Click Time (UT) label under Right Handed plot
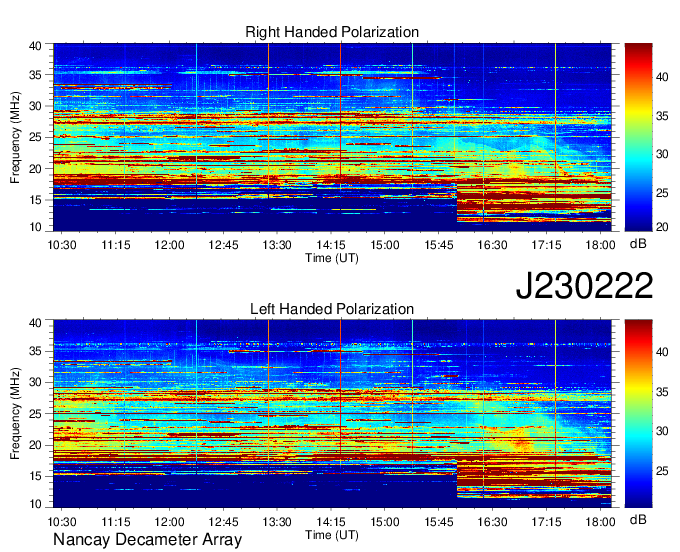680x552 pixels. [332, 258]
